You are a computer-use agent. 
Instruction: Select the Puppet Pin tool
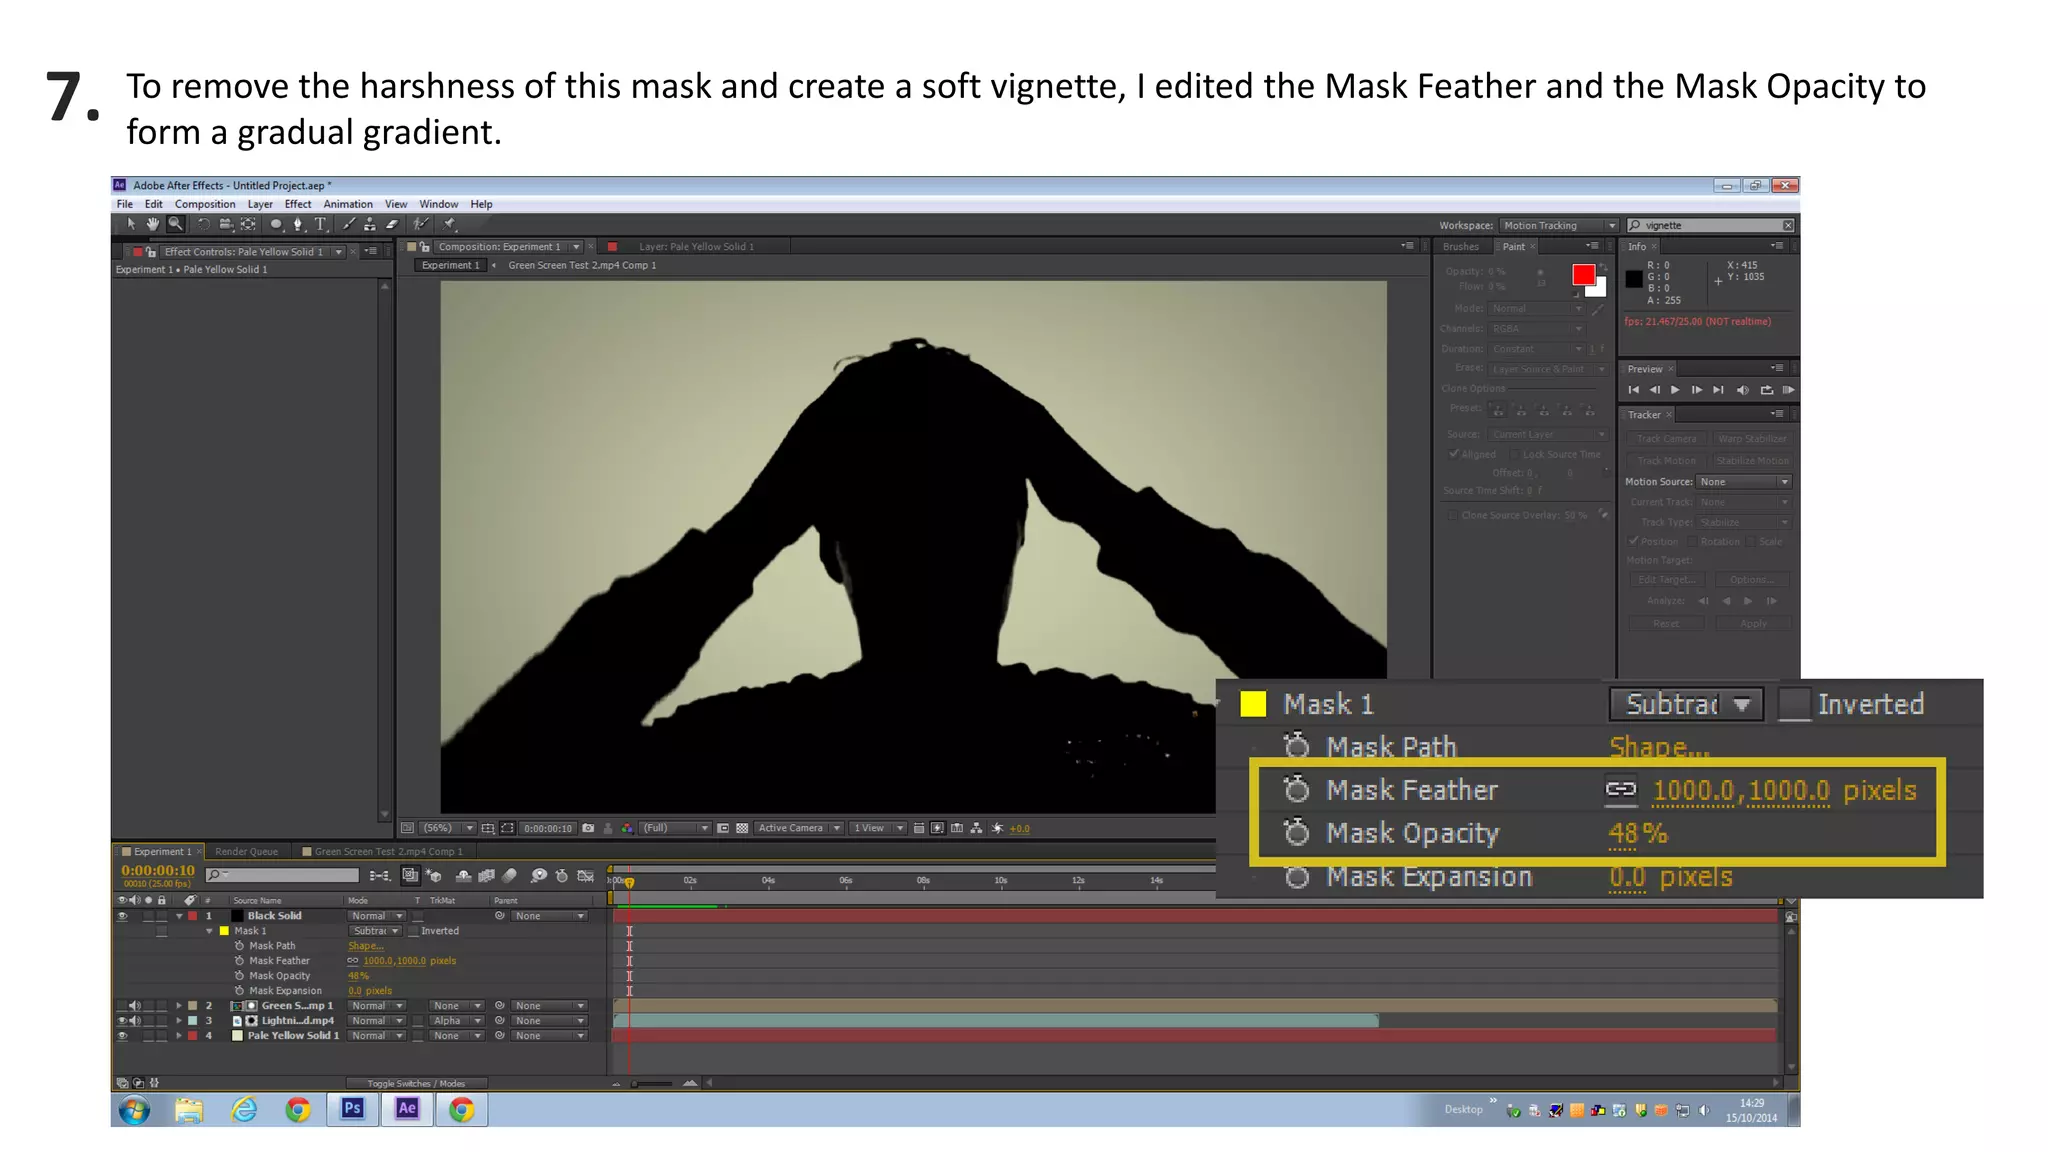click(x=450, y=225)
